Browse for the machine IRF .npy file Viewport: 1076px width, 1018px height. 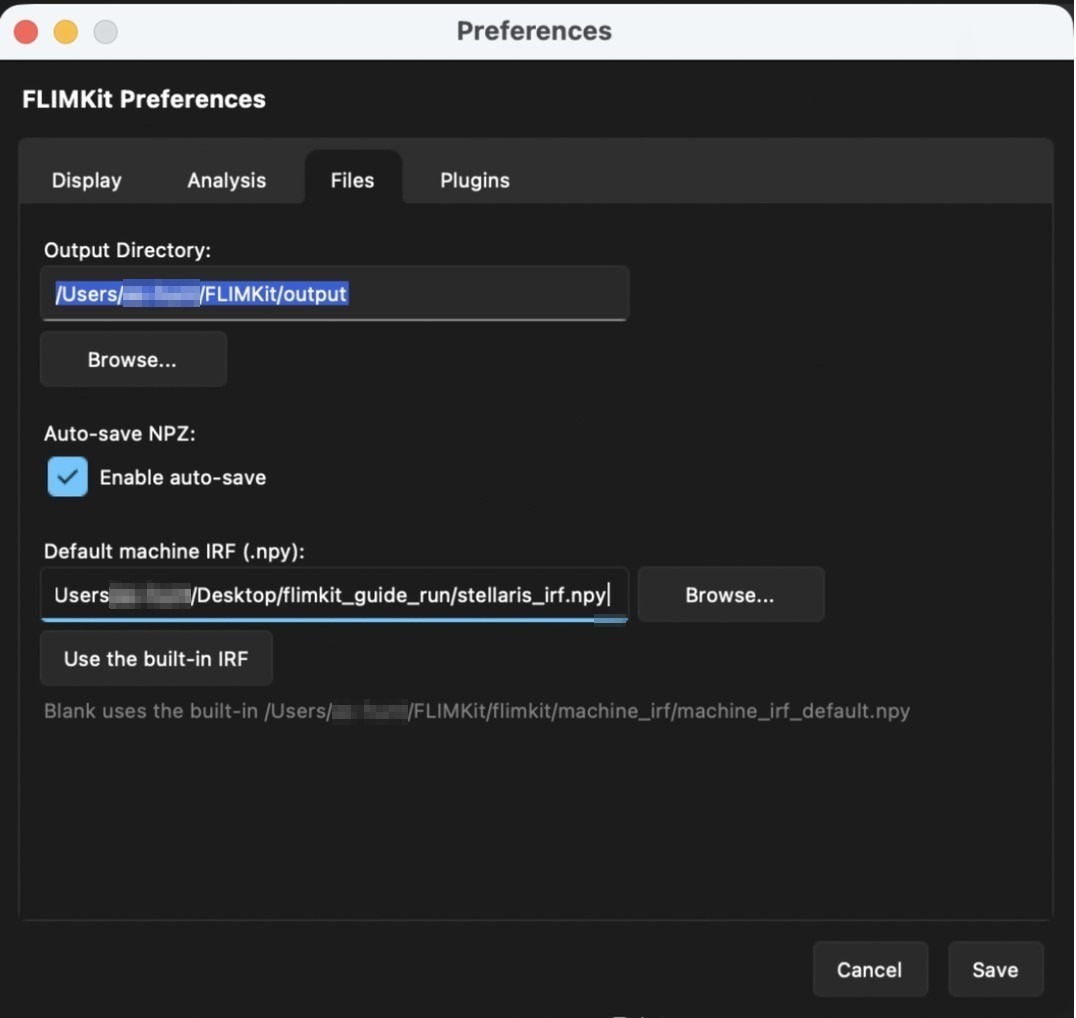pyautogui.click(x=731, y=594)
